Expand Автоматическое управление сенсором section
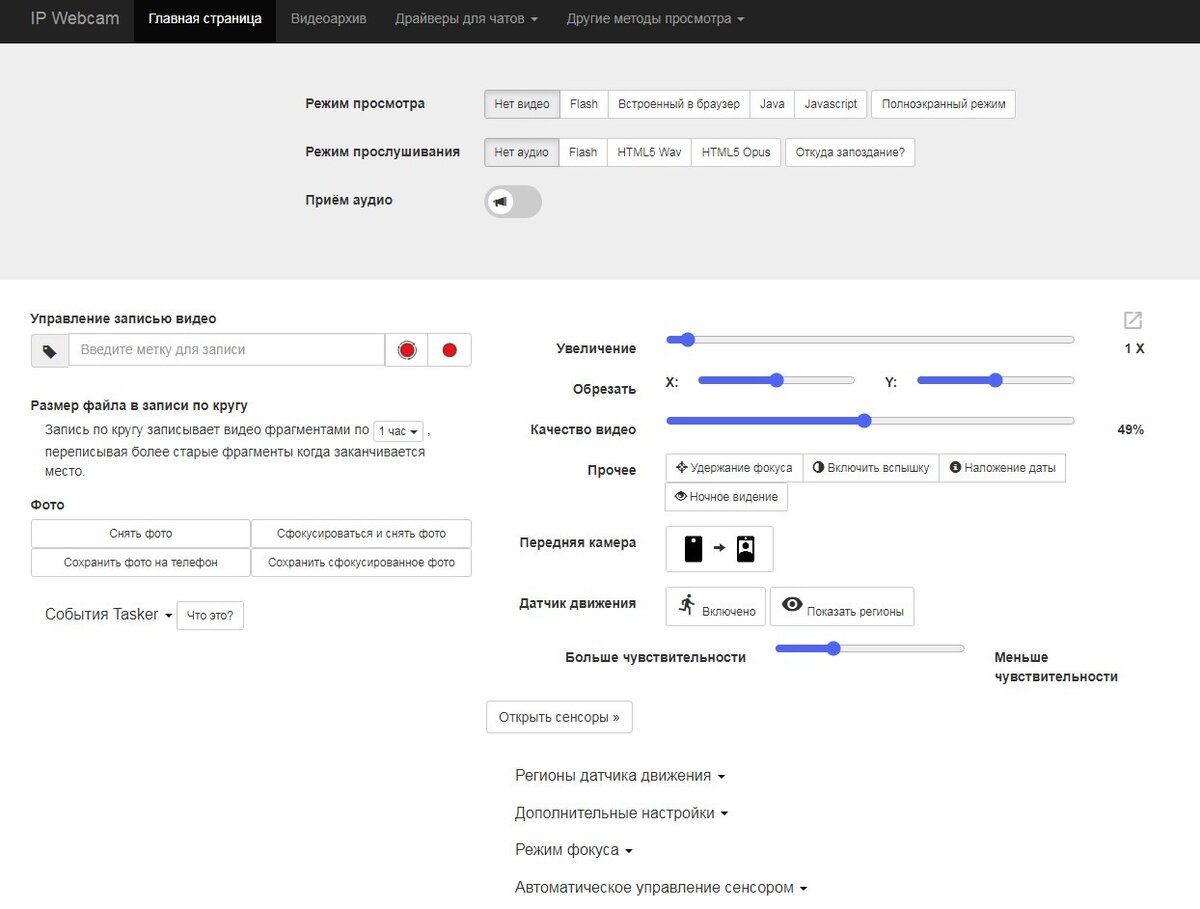 (x=661, y=888)
